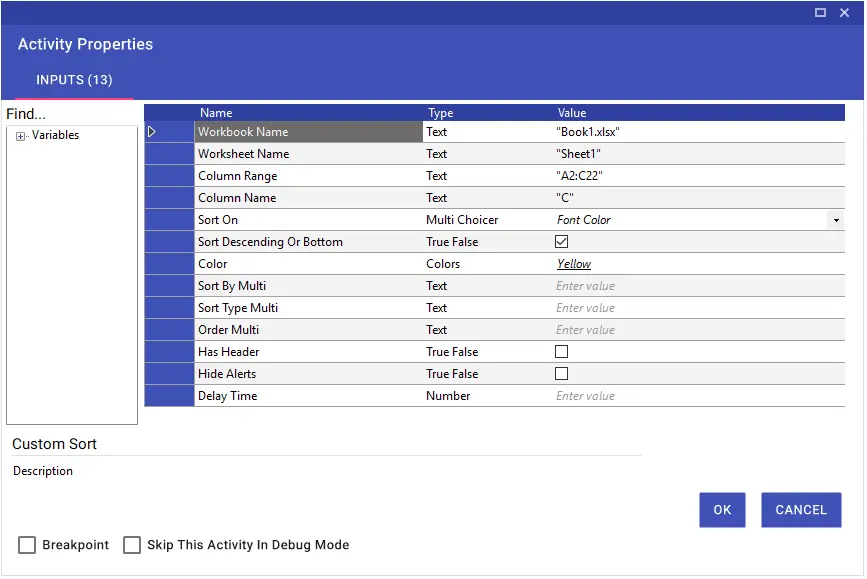This screenshot has width=867, height=579.
Task: Click the Sort By Multi row label
Action: 232,286
